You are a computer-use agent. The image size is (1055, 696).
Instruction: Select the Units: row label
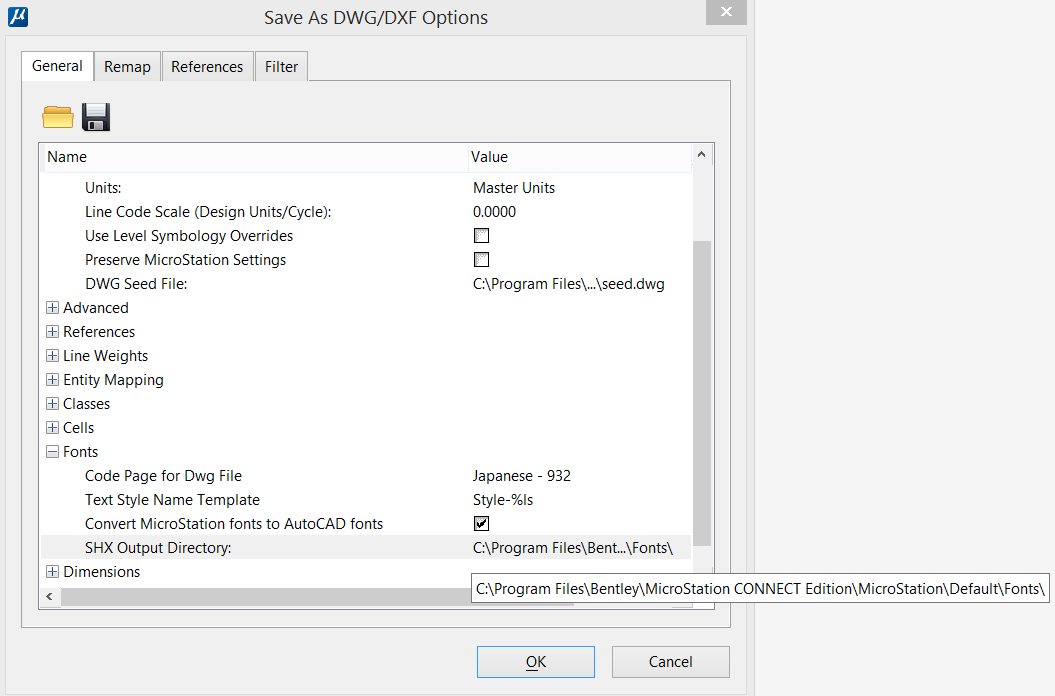click(103, 188)
